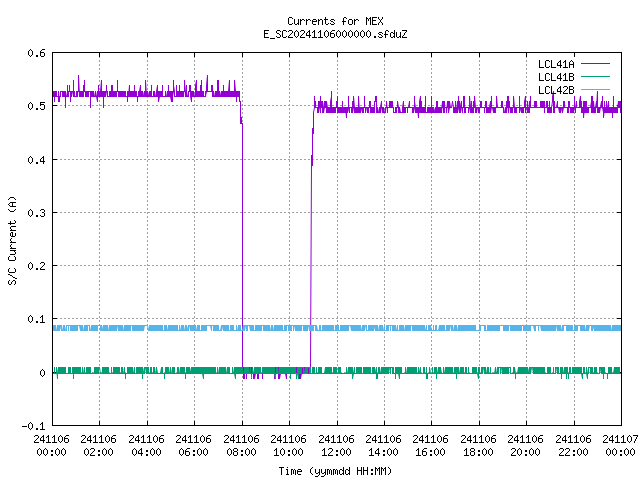Click the 241106 04:00 x-axis tick label
The width and height of the screenshot is (640, 480).
point(146,446)
